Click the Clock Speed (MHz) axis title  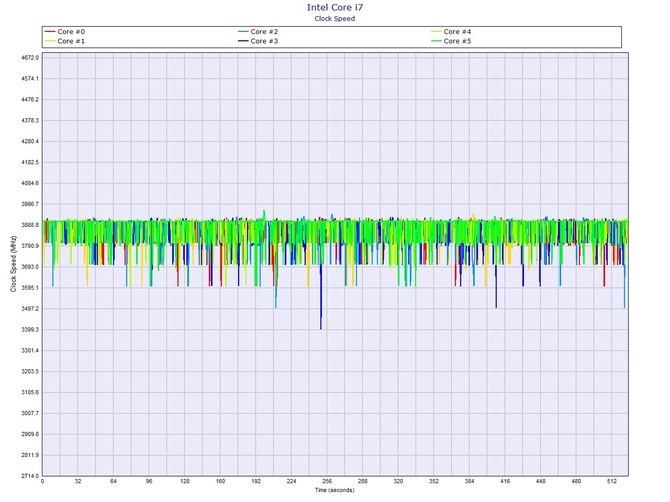(13, 264)
